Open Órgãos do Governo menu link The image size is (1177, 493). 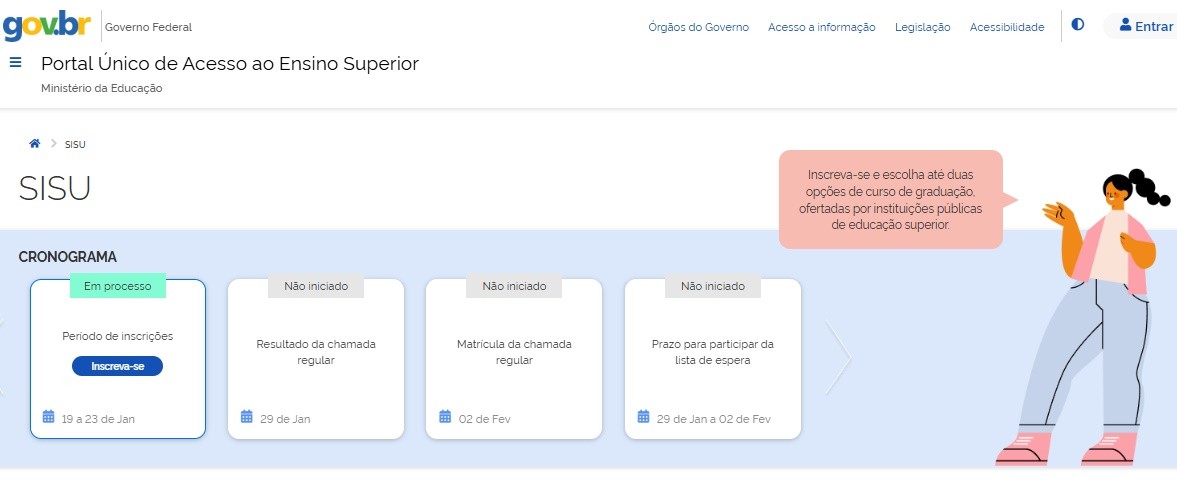click(698, 27)
